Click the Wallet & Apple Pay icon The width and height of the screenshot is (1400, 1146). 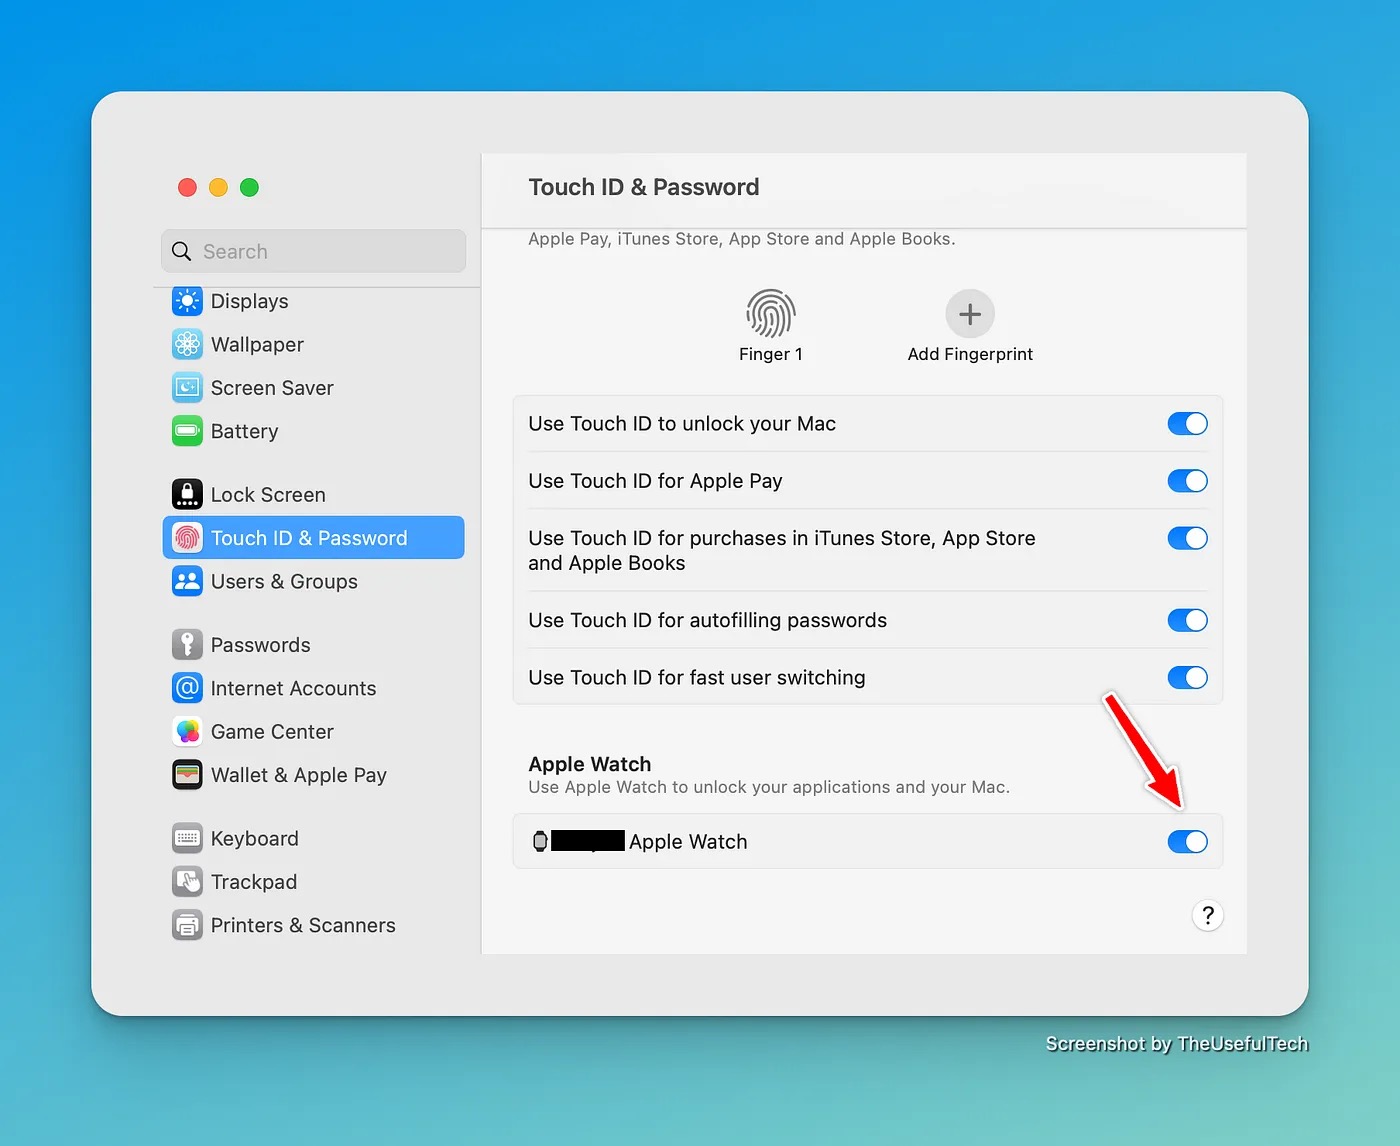[187, 775]
